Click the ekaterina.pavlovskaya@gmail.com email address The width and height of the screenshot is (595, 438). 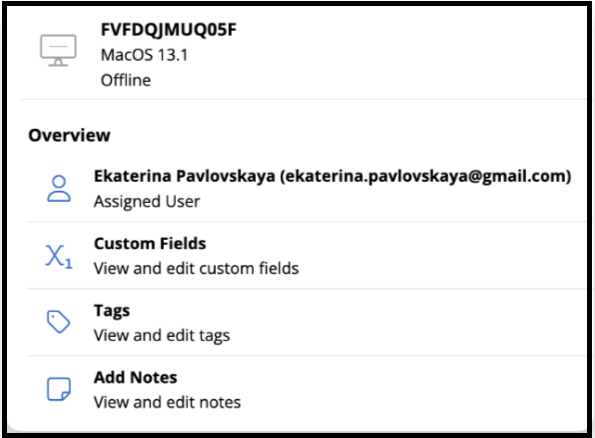pyautogui.click(x=425, y=176)
